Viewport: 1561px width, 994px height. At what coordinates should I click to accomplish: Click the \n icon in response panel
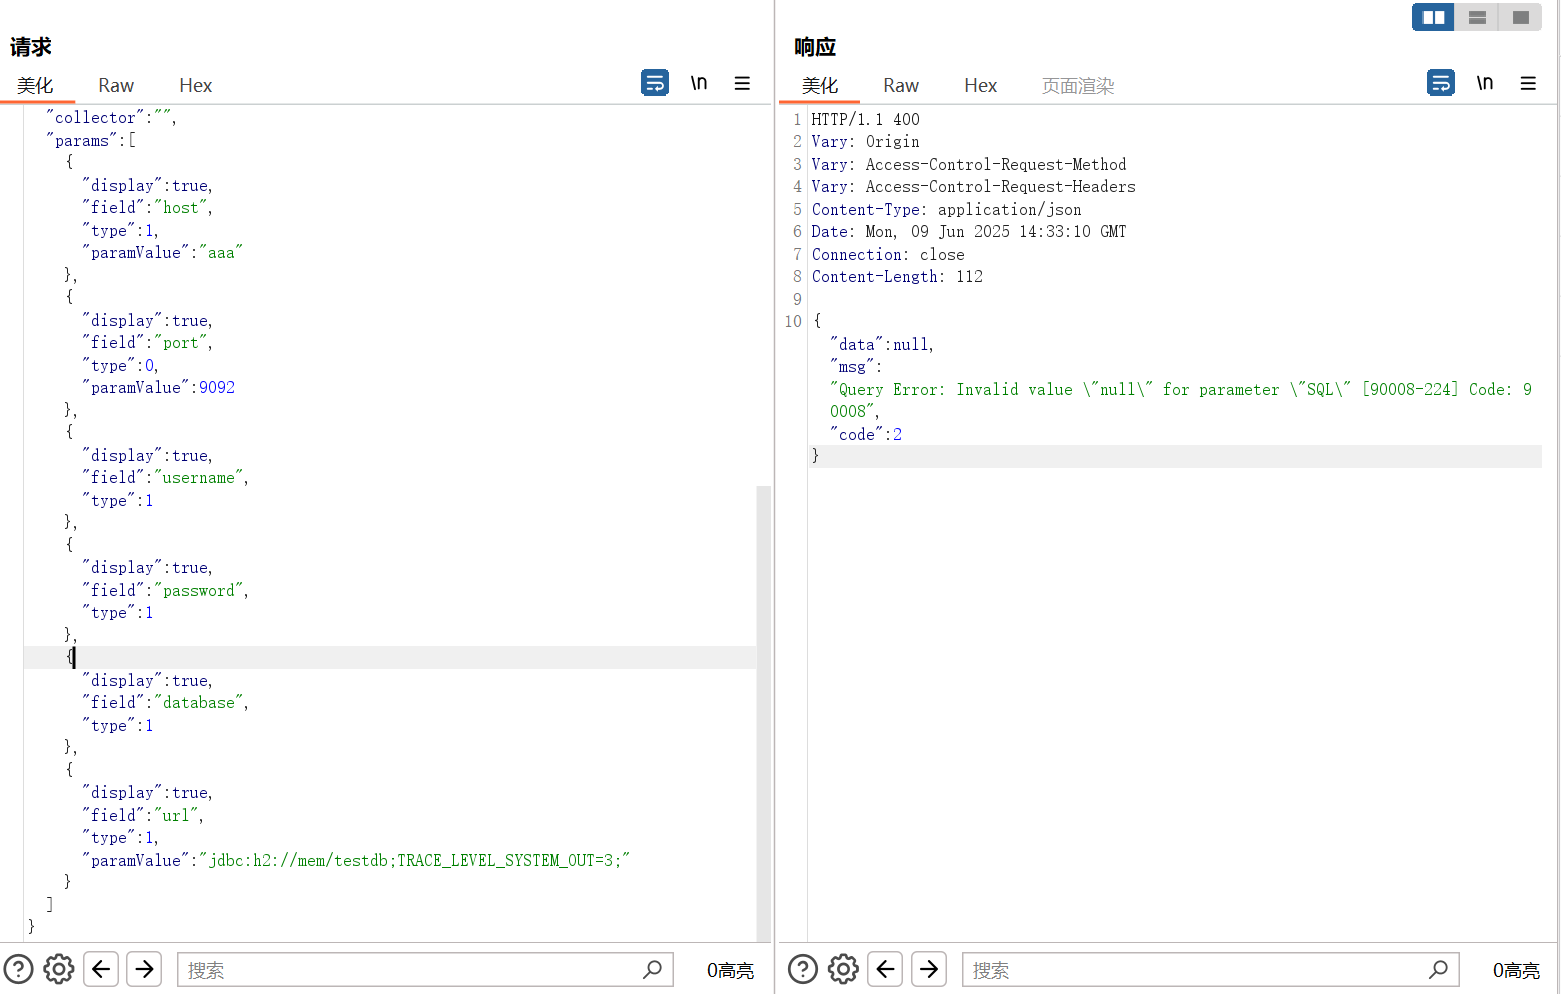(x=1485, y=83)
